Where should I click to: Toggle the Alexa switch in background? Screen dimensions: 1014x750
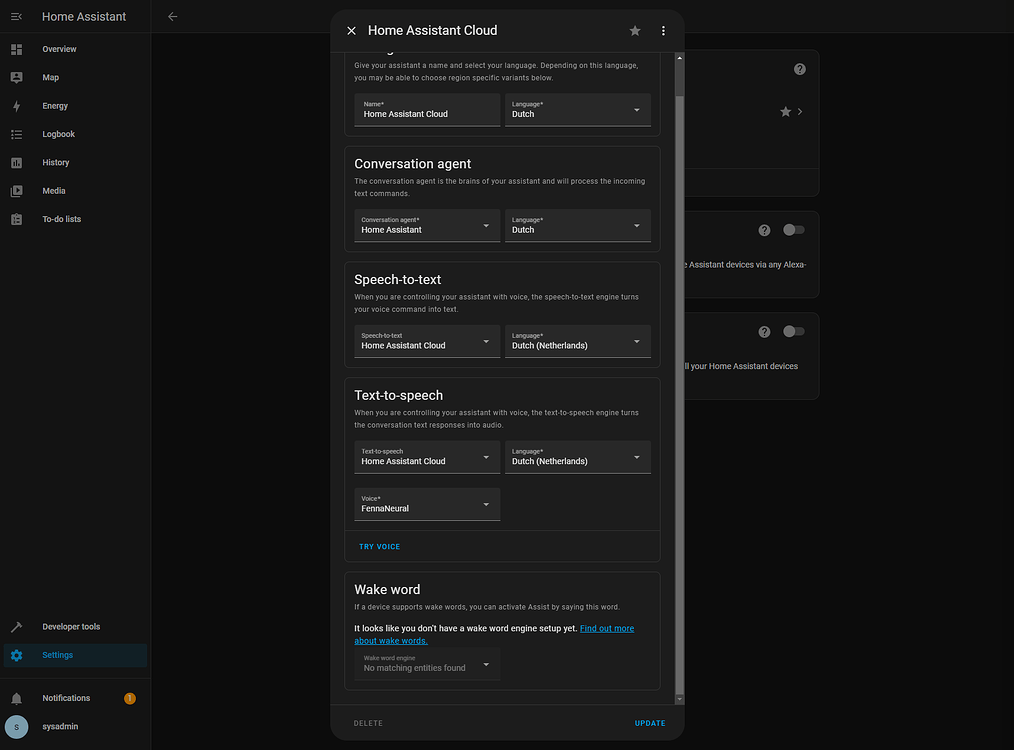pos(793,230)
